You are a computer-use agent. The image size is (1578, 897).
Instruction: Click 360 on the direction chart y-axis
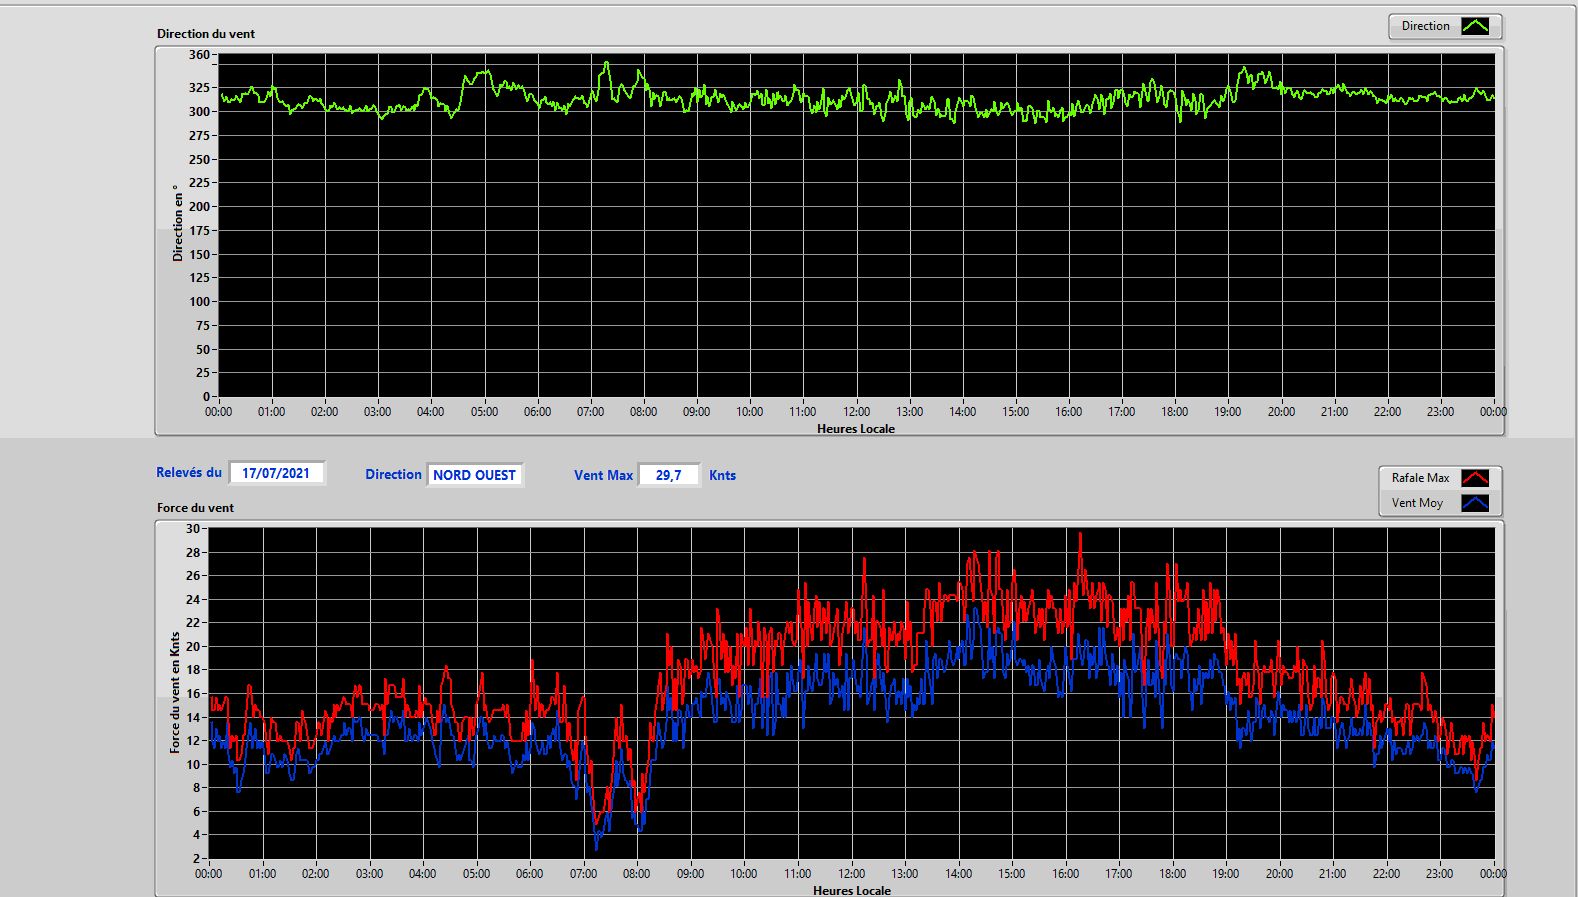pyautogui.click(x=199, y=56)
